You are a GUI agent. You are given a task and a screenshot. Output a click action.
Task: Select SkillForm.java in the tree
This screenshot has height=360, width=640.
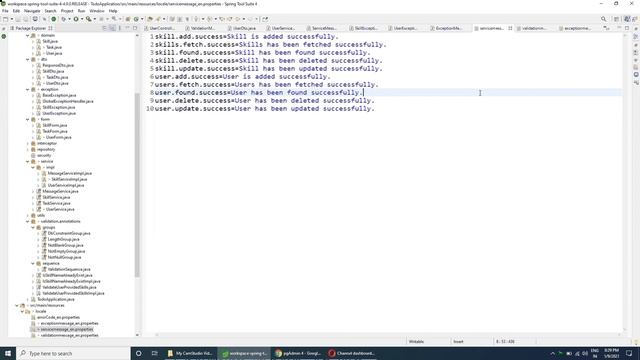[55, 125]
